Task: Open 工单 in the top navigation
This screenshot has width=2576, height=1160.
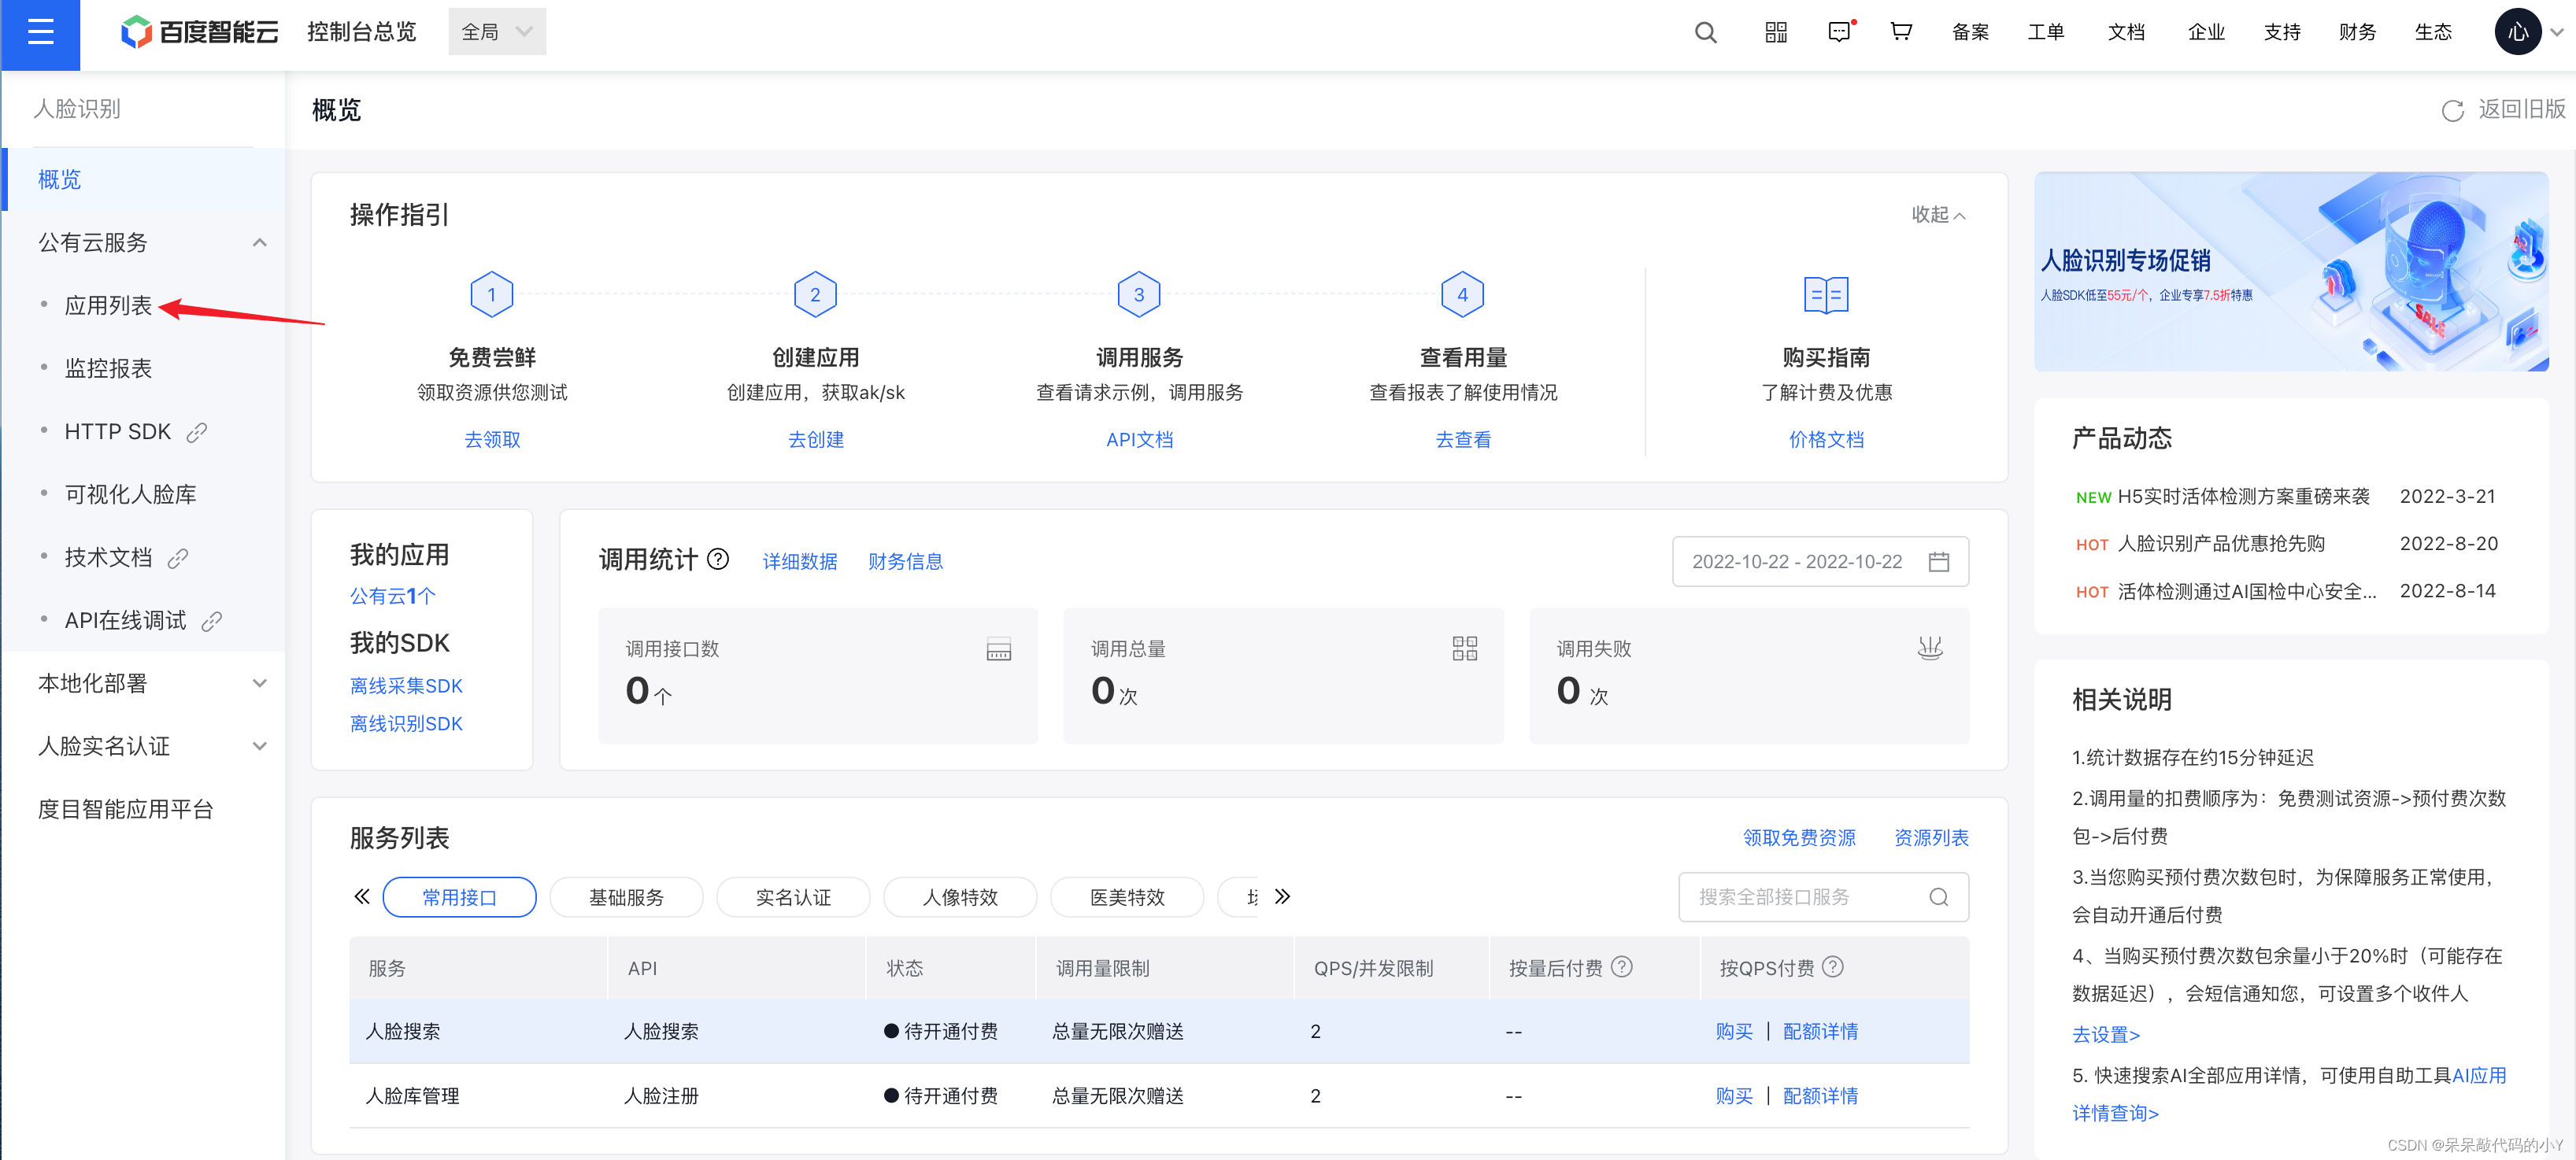Action: click(2046, 32)
